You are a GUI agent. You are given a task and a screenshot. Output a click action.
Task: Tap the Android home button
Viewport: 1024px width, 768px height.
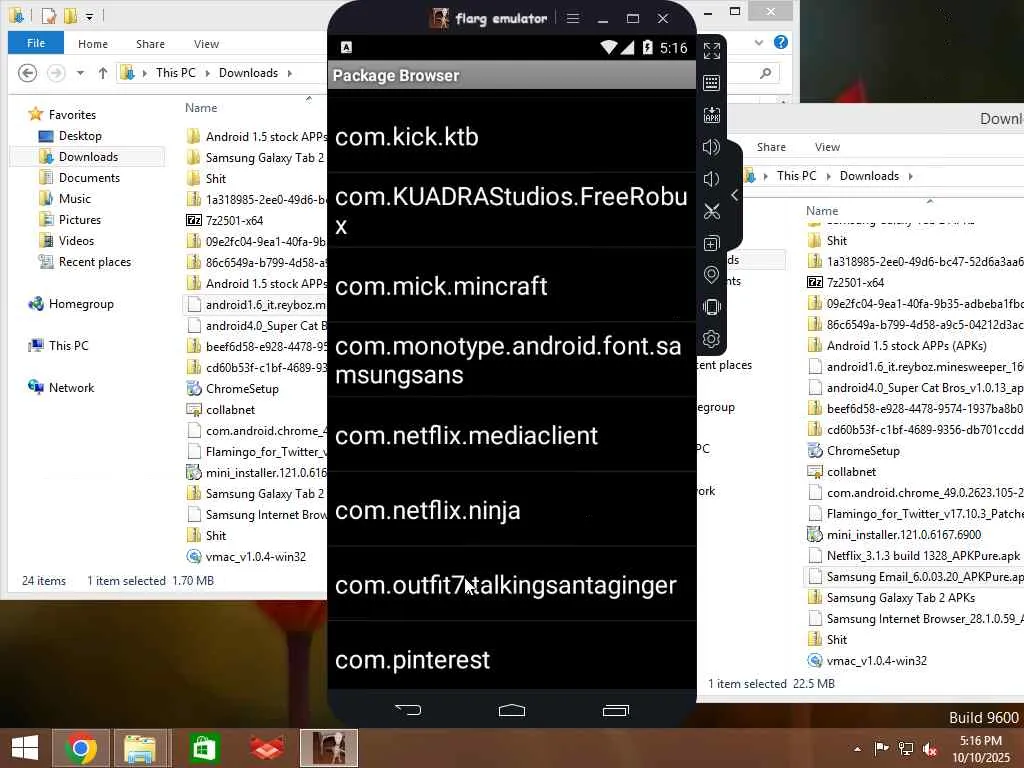(x=512, y=710)
